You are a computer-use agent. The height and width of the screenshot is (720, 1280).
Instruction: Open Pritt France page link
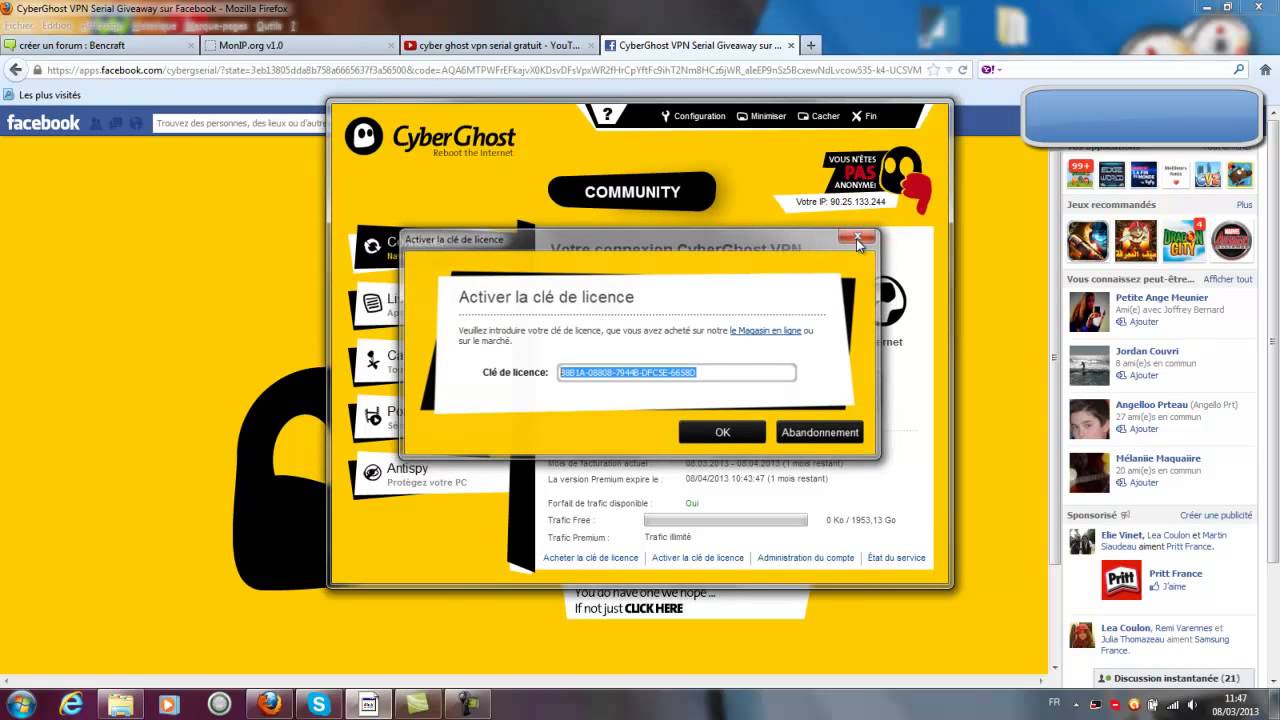[1176, 574]
